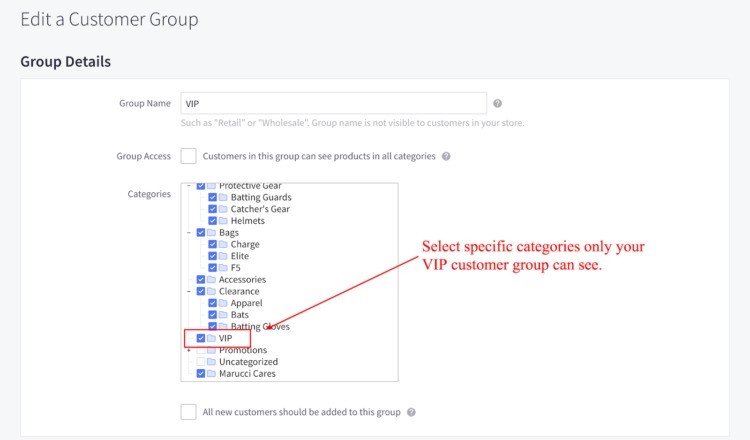This screenshot has height=440, width=750.
Task: Collapse the Clearance category branch
Action: pos(188,292)
